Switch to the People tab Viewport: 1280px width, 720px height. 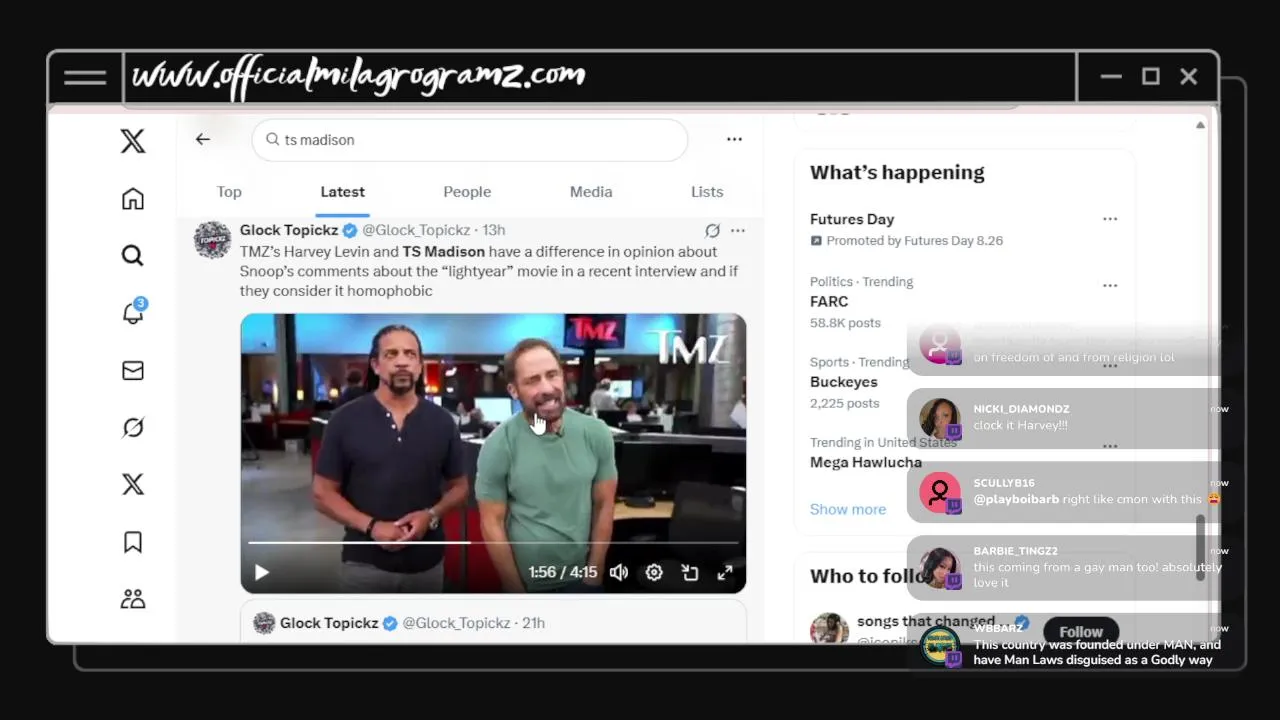coord(467,192)
